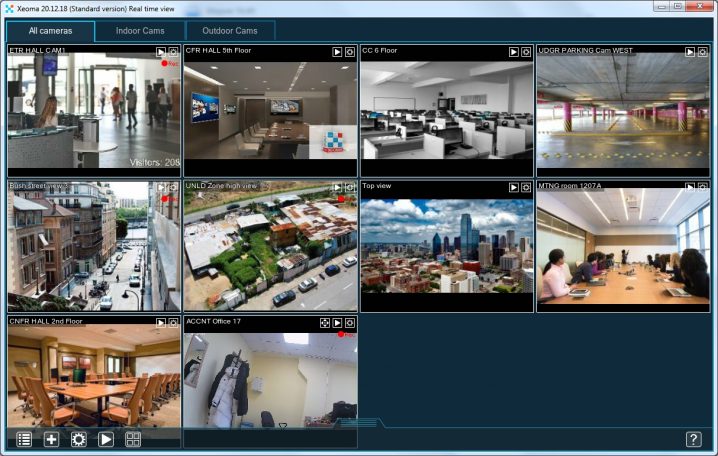The height and width of the screenshot is (456, 718).
Task: Change the camera grid layout
Action: coord(133,439)
